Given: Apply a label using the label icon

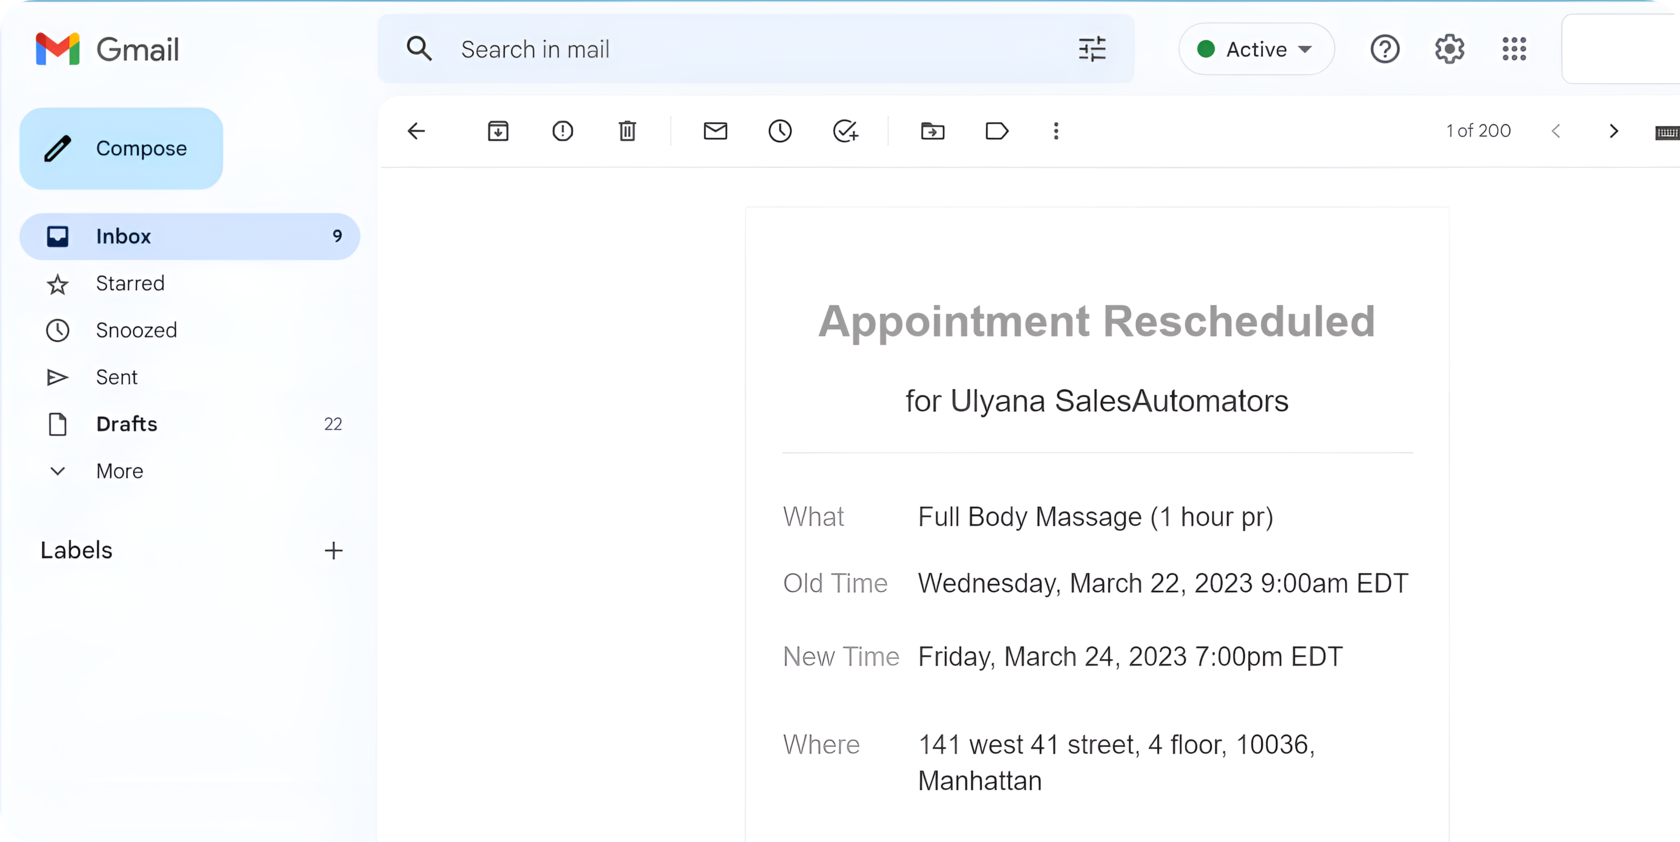Looking at the screenshot, I should click(996, 131).
